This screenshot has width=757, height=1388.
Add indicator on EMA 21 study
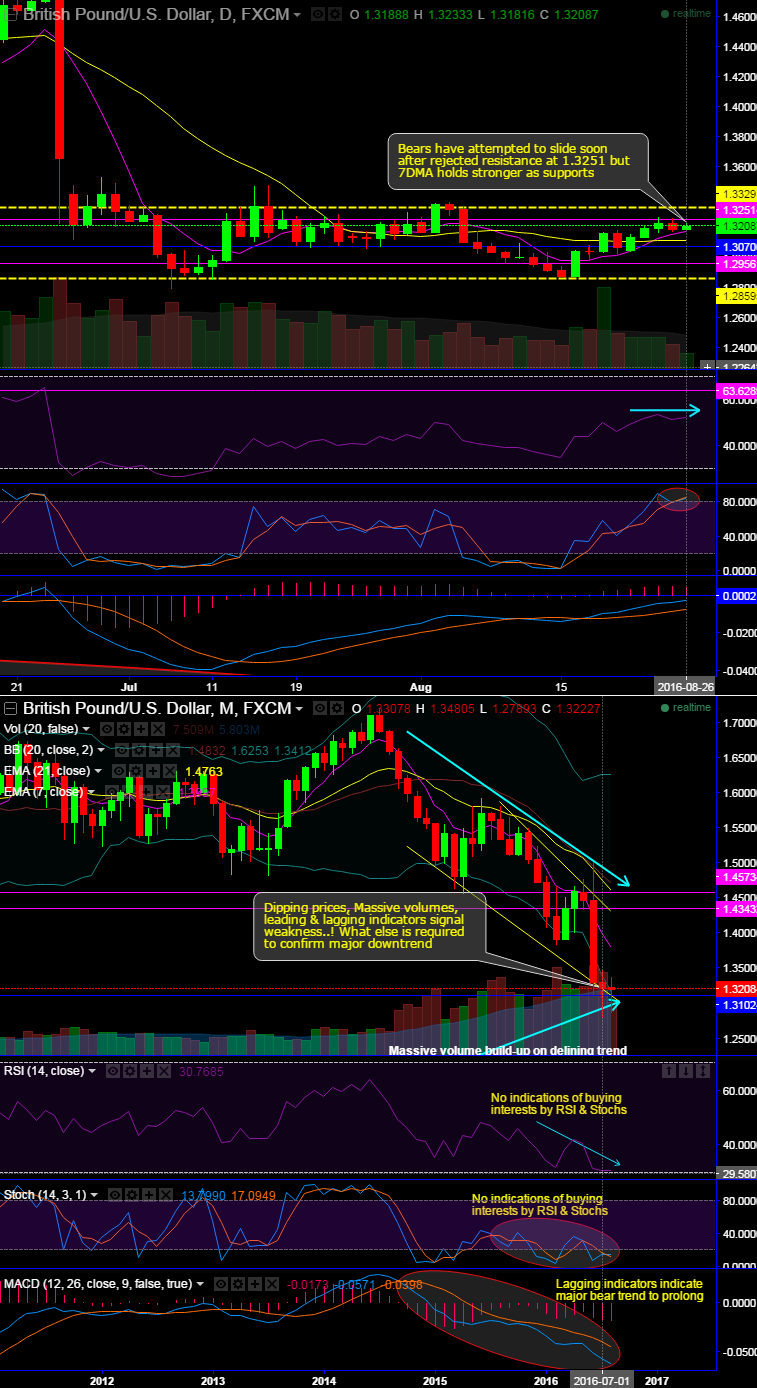(152, 771)
